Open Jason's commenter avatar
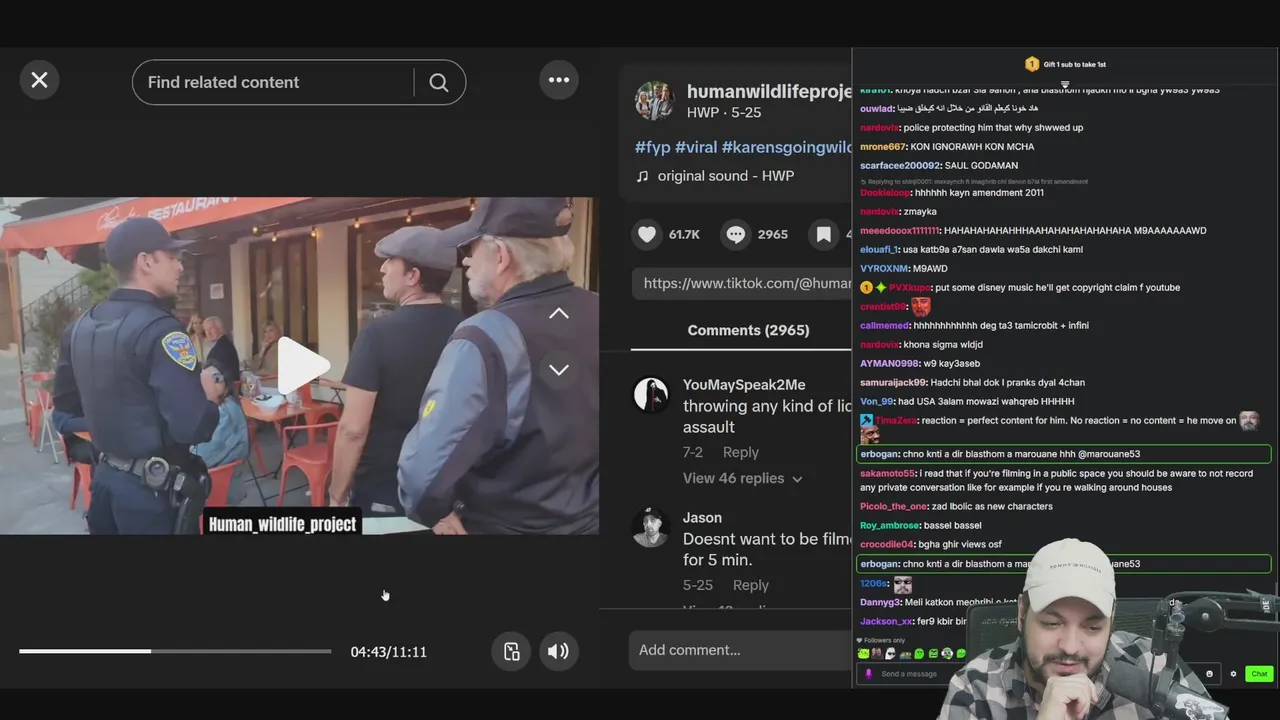 click(651, 528)
